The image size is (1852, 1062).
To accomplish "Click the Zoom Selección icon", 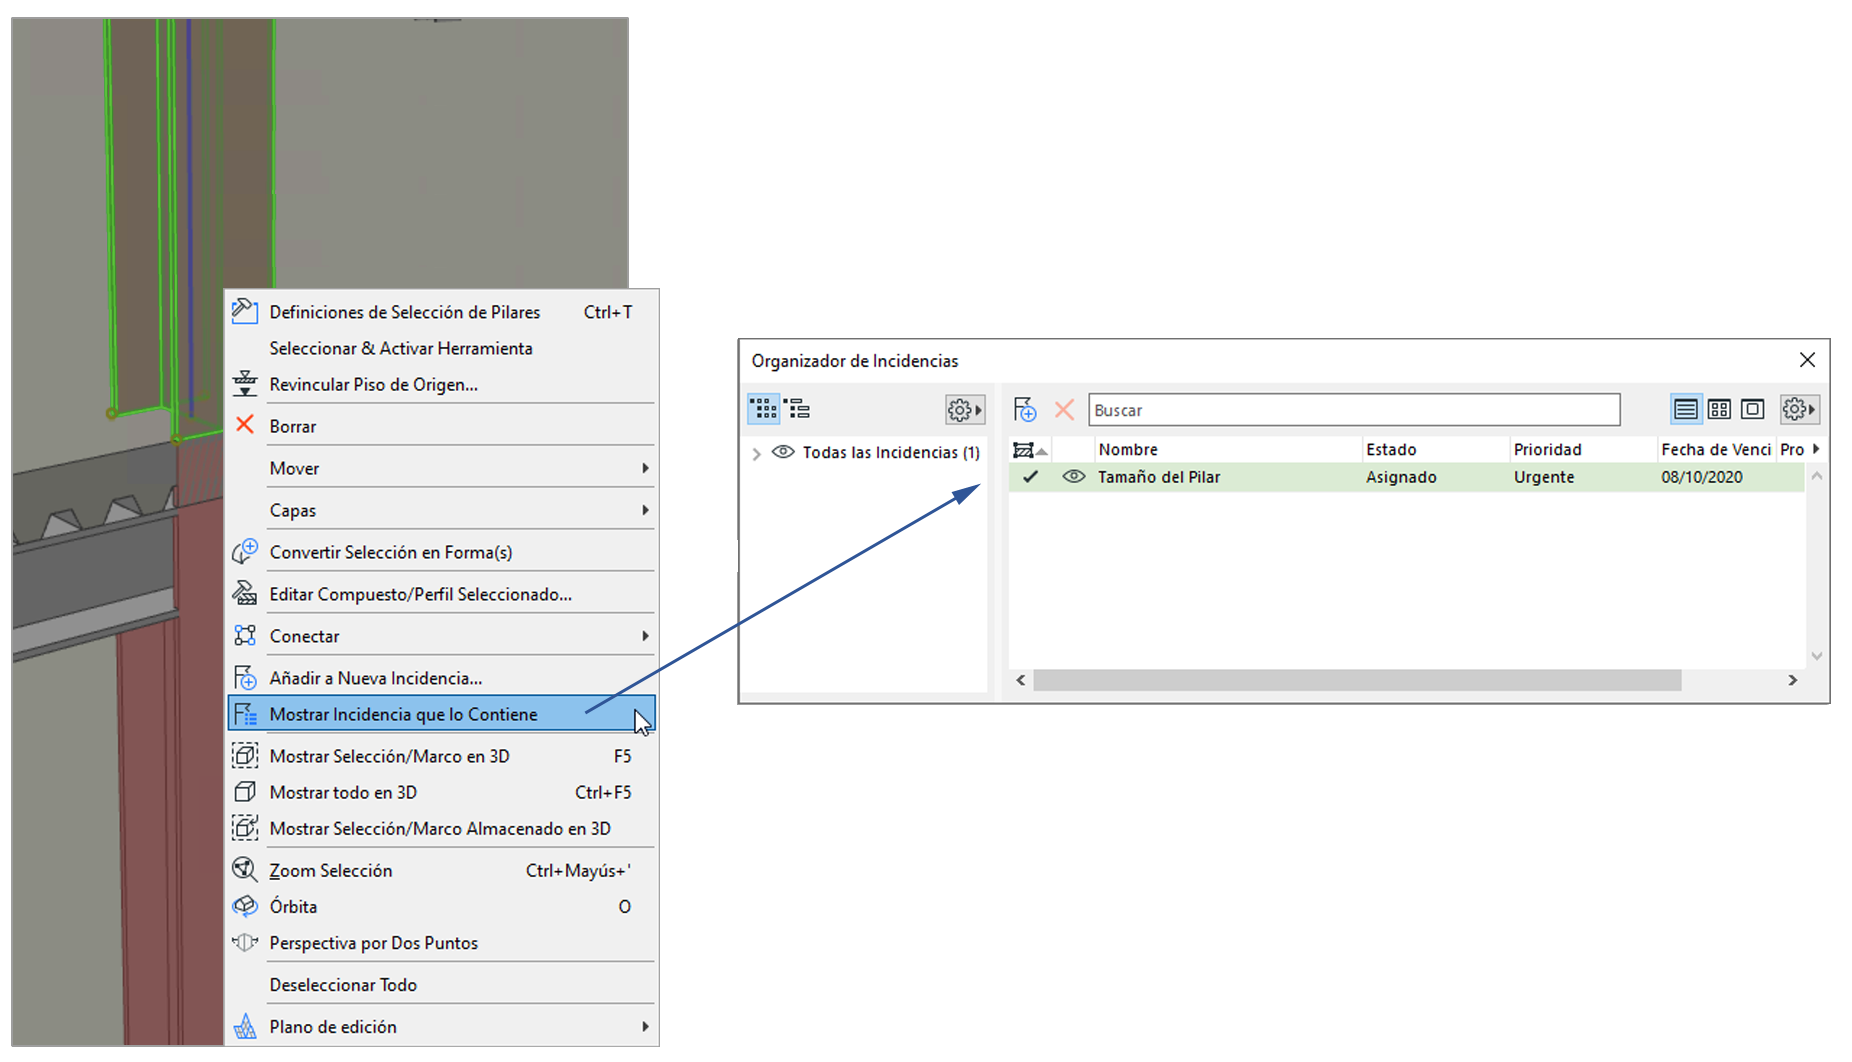I will pyautogui.click(x=245, y=870).
